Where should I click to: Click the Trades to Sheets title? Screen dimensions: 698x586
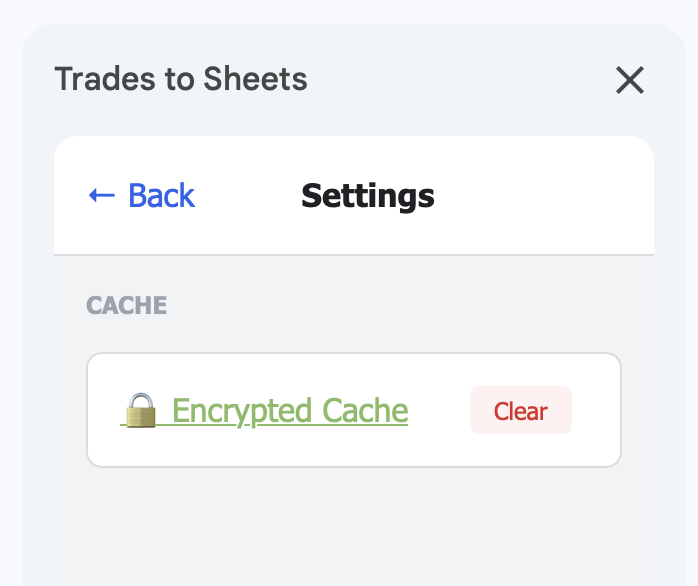181,79
